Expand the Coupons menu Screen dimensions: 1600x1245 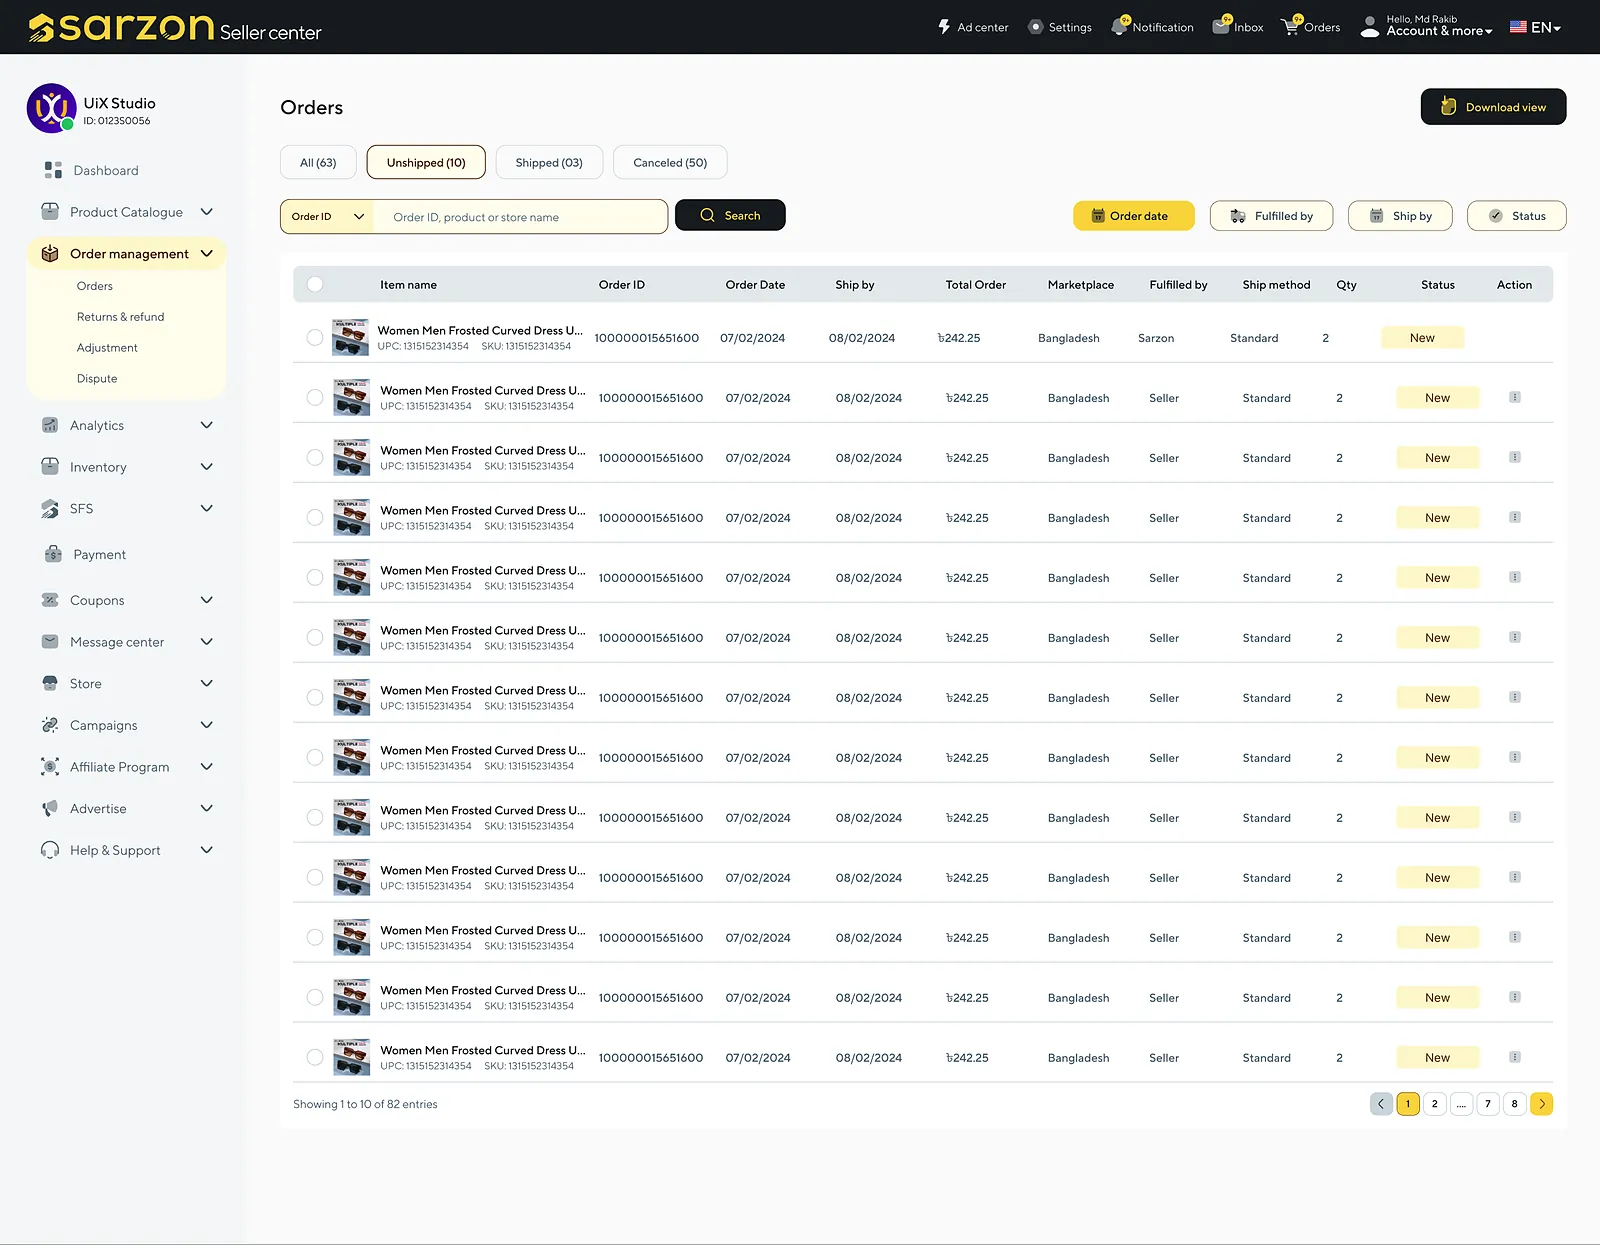(x=207, y=600)
